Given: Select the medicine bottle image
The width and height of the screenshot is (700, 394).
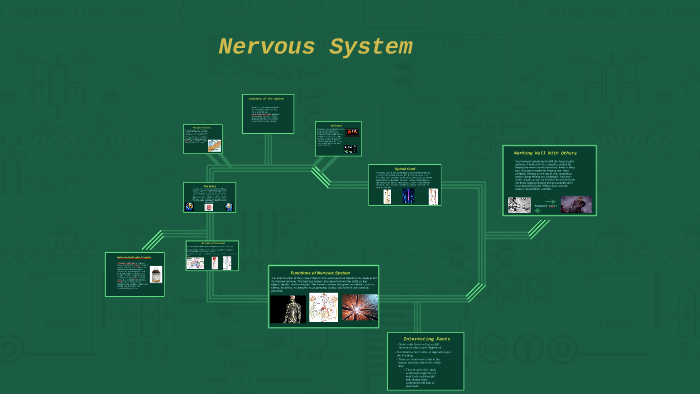Looking at the screenshot, I should coord(156,274).
